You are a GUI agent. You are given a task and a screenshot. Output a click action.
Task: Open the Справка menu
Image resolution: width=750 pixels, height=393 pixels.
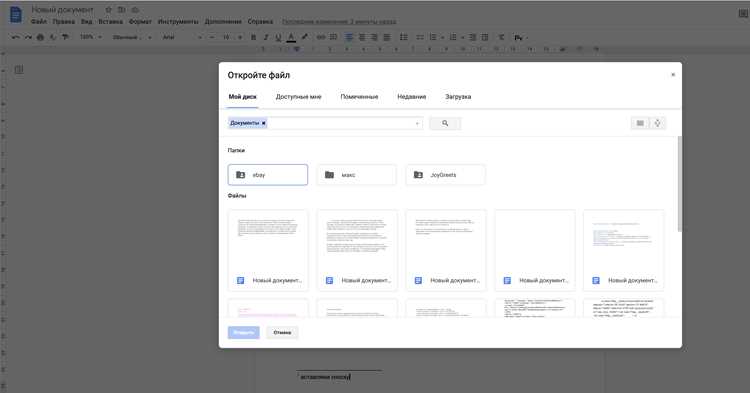pyautogui.click(x=260, y=22)
